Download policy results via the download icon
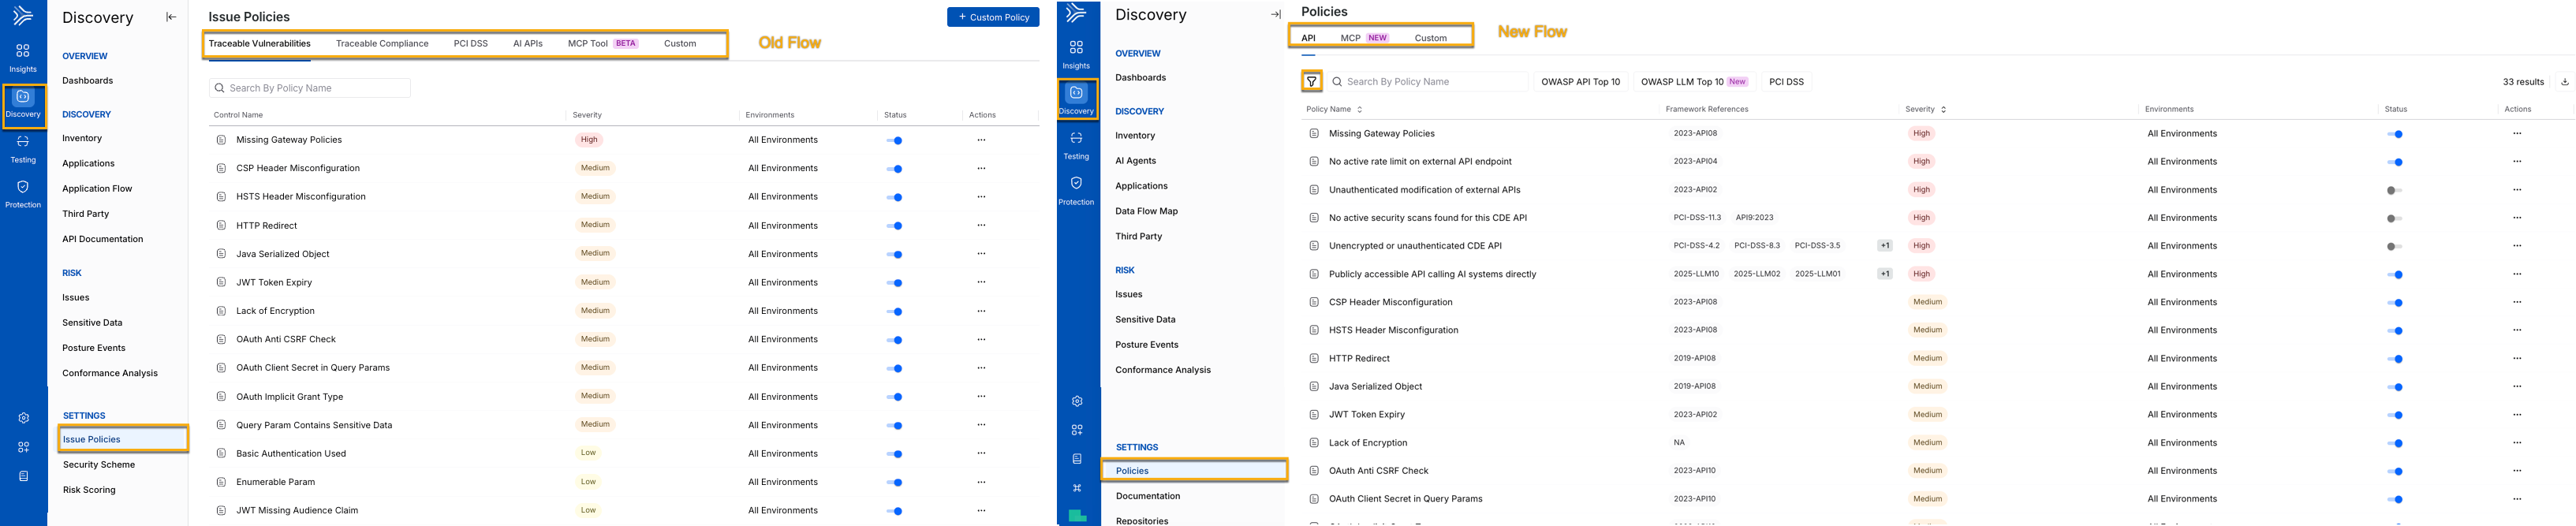 point(2564,82)
